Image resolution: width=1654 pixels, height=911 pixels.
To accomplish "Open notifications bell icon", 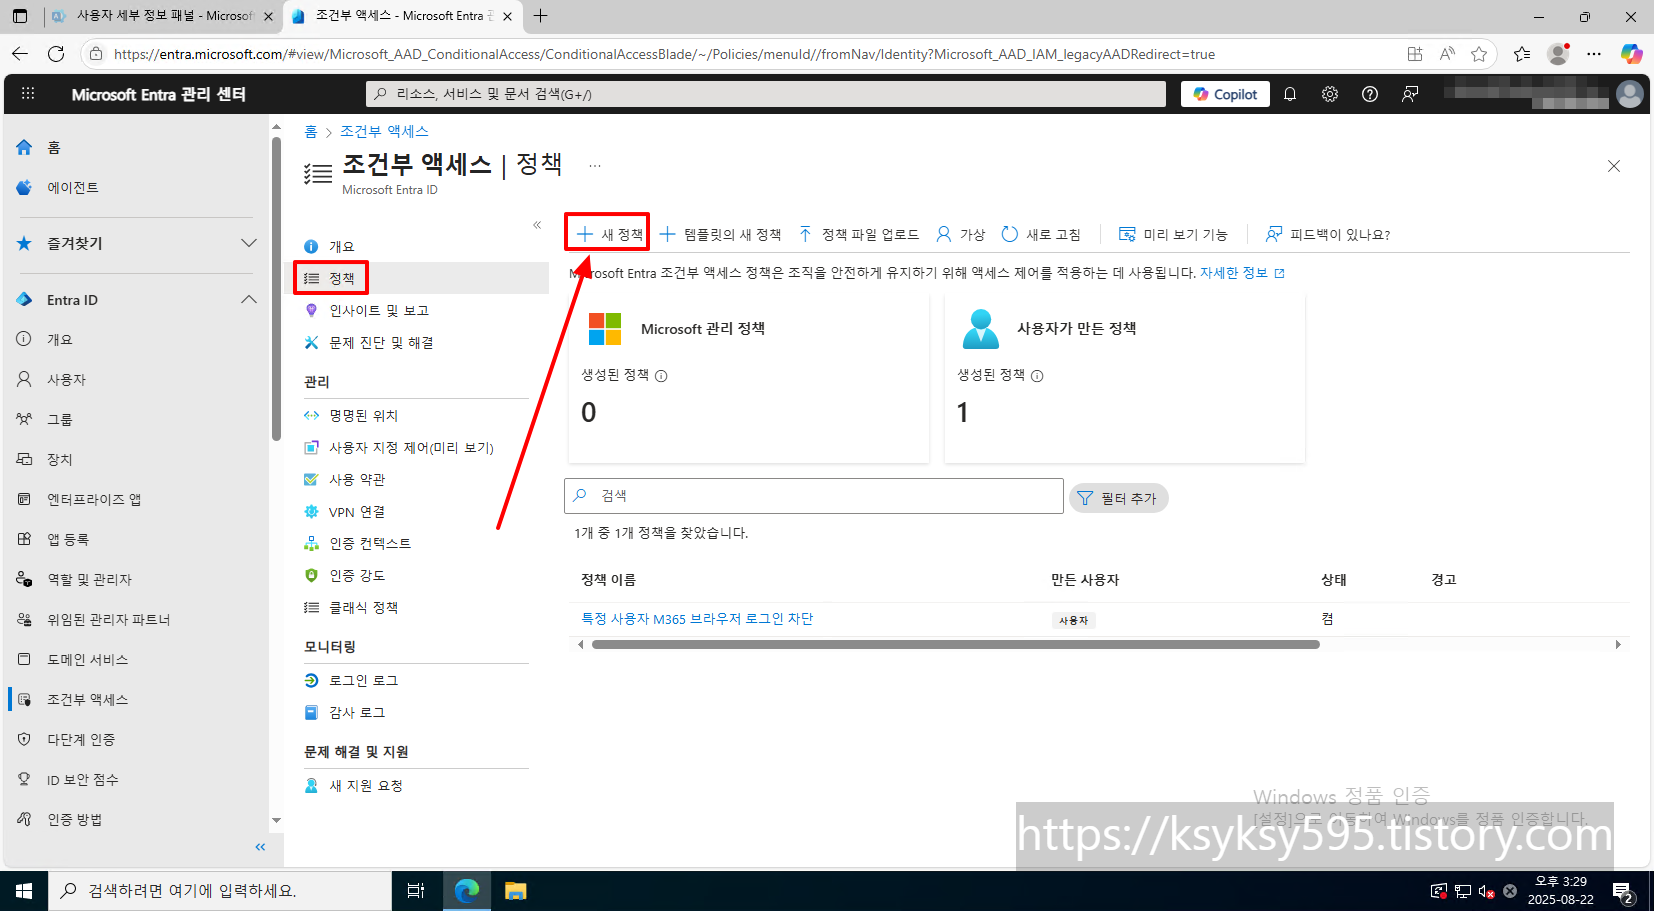I will pyautogui.click(x=1290, y=94).
